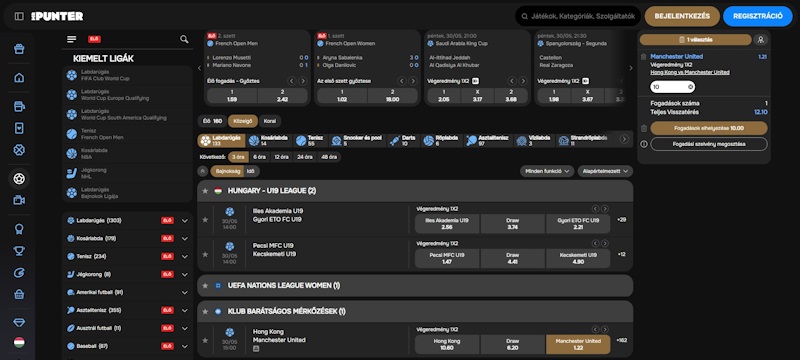The width and height of the screenshot is (800, 360).
Task: Change language via the Hungarian flag icon
Action: coord(19,342)
